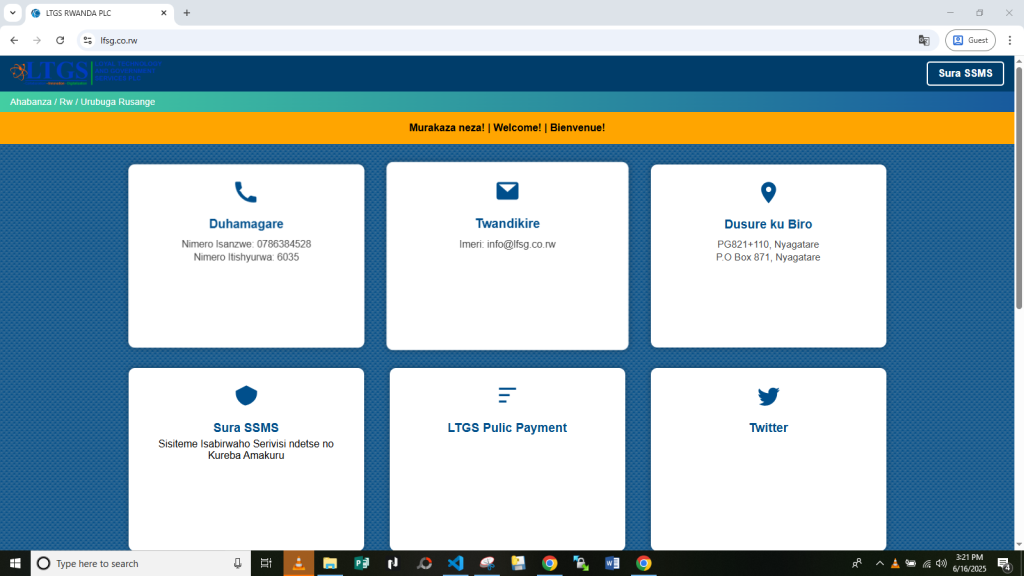
Task: Click the Sura SSMS header button
Action: tap(965, 73)
